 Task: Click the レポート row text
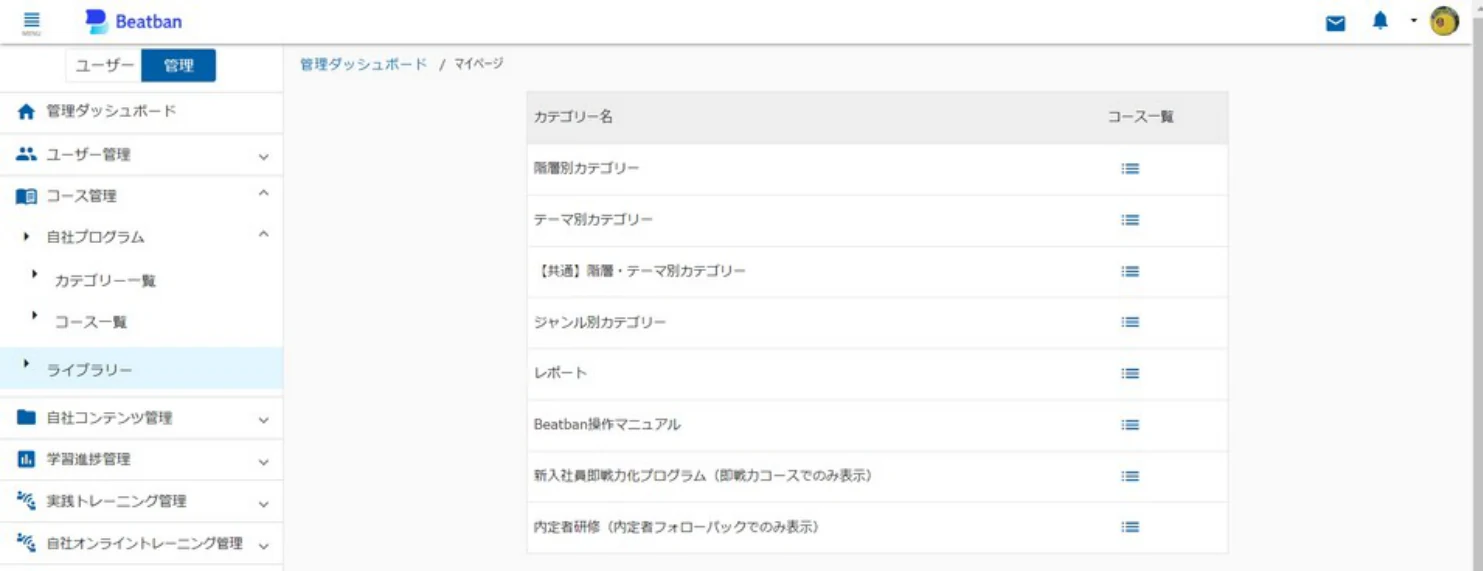[560, 373]
